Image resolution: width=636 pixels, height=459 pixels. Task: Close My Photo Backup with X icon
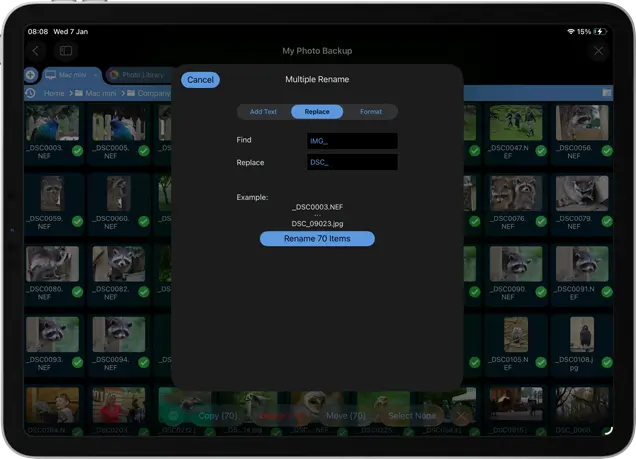[598, 51]
